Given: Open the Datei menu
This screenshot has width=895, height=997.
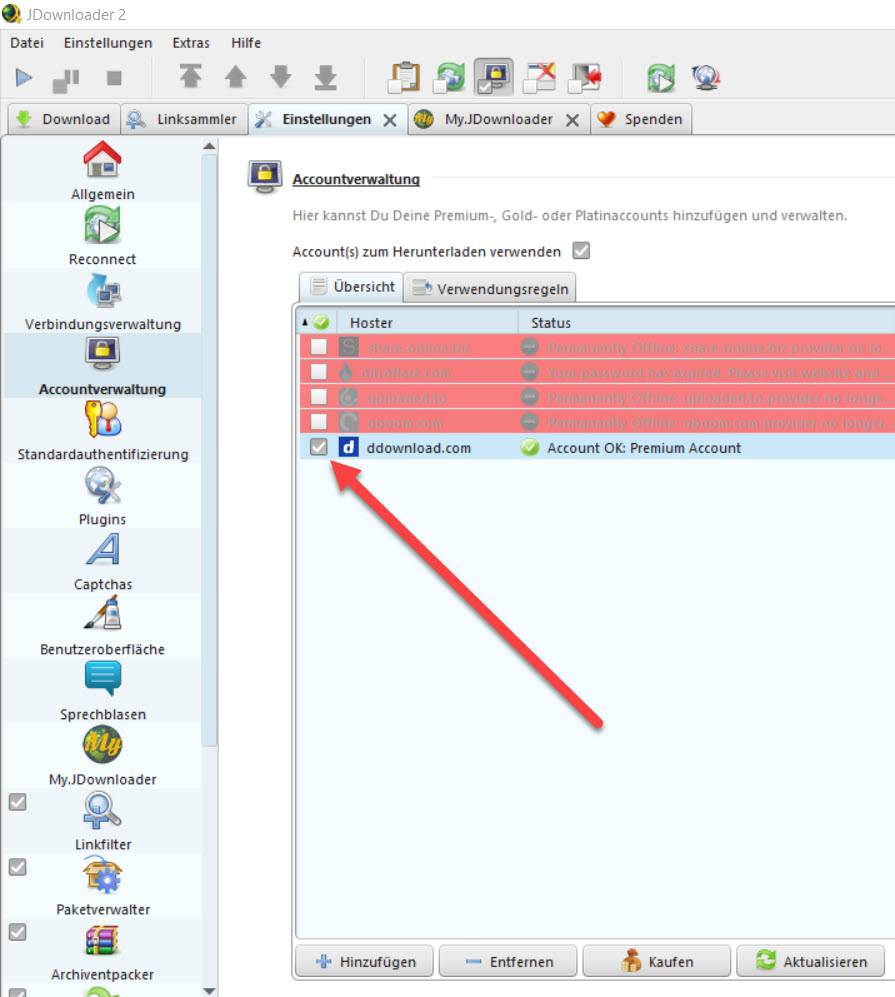Looking at the screenshot, I should click(27, 43).
